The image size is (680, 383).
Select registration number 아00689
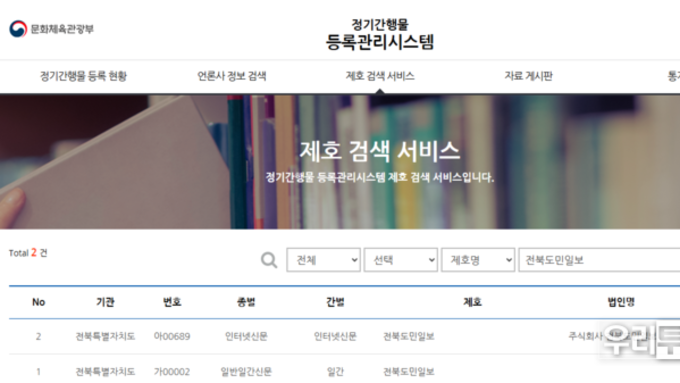[172, 337]
